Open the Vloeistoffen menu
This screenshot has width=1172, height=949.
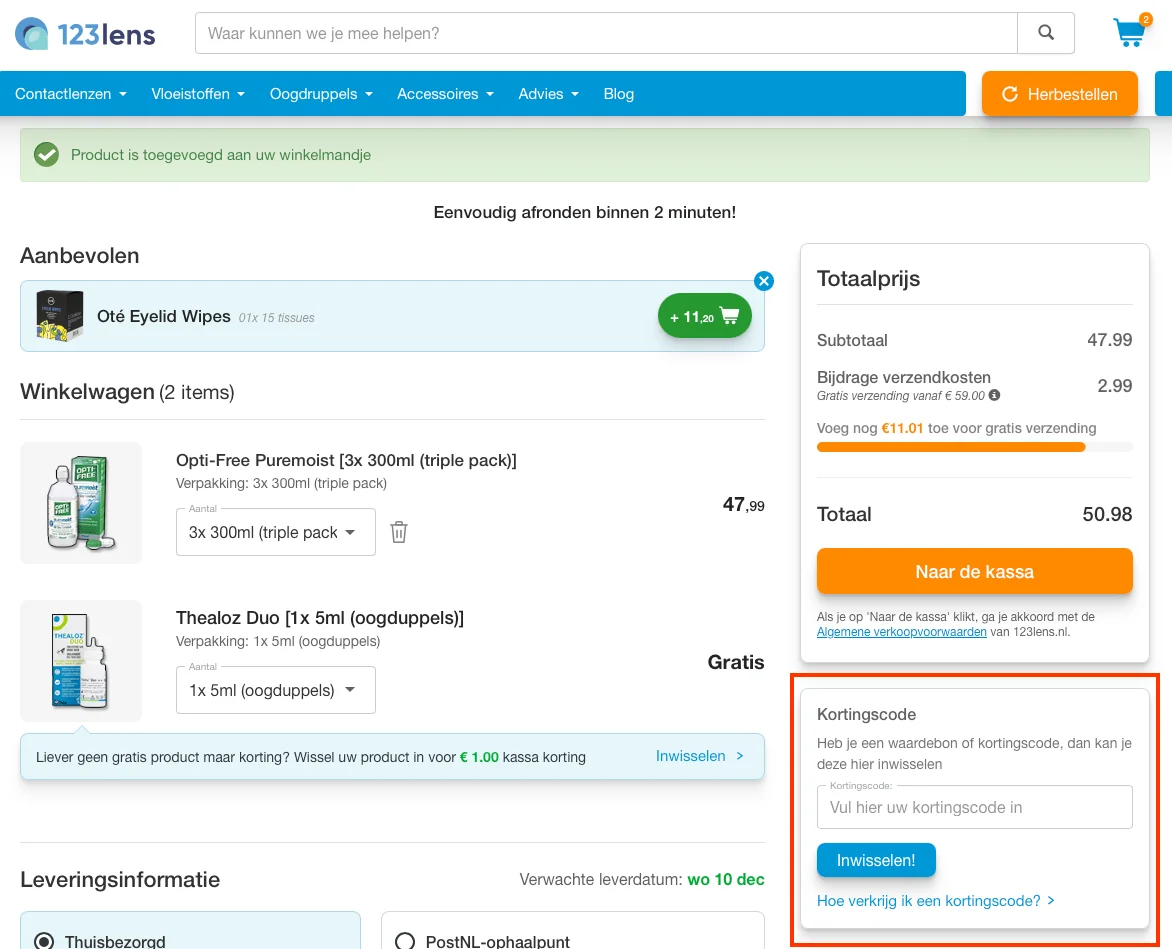pos(198,94)
